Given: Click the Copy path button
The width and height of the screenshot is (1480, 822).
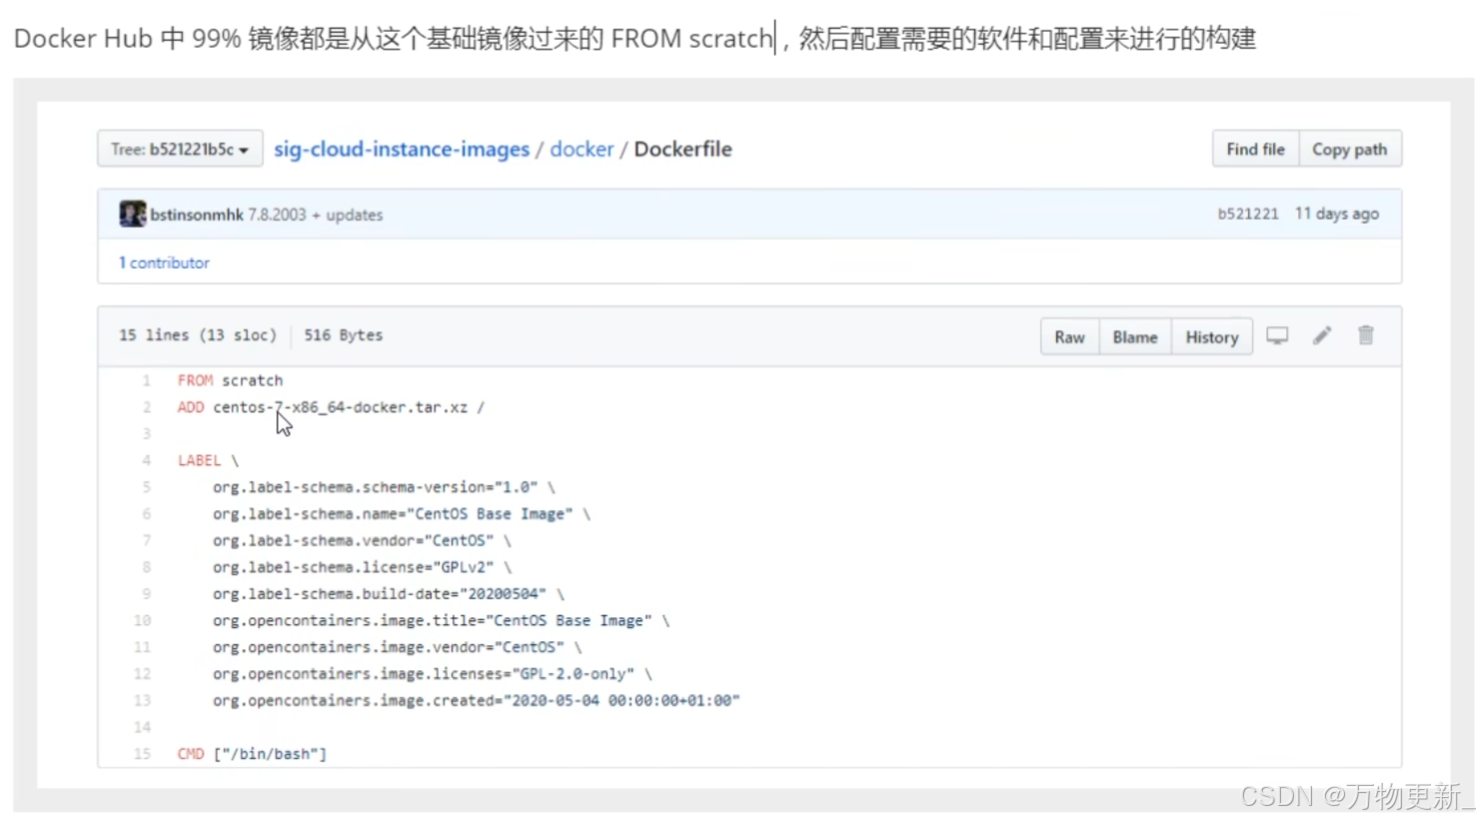Looking at the screenshot, I should (1350, 149).
